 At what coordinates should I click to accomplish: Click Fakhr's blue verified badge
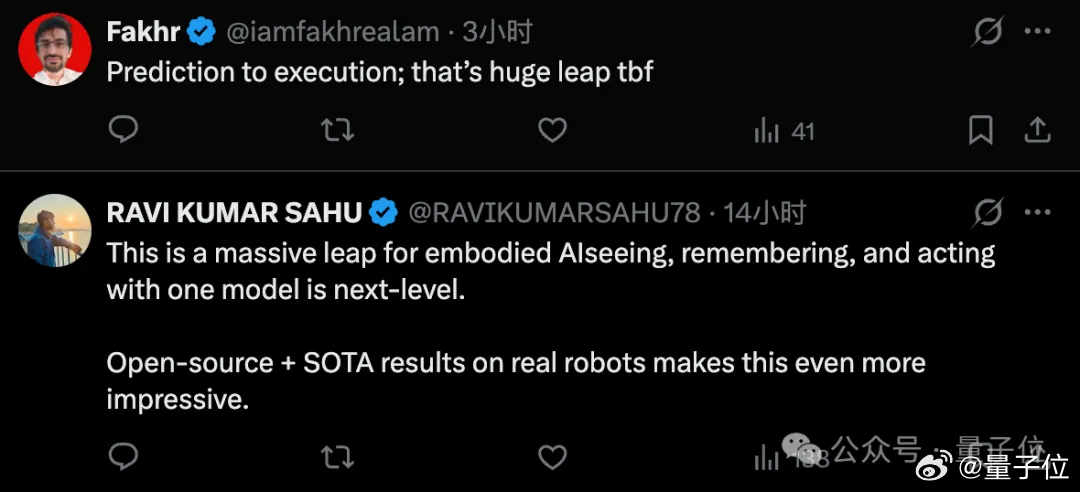(201, 33)
